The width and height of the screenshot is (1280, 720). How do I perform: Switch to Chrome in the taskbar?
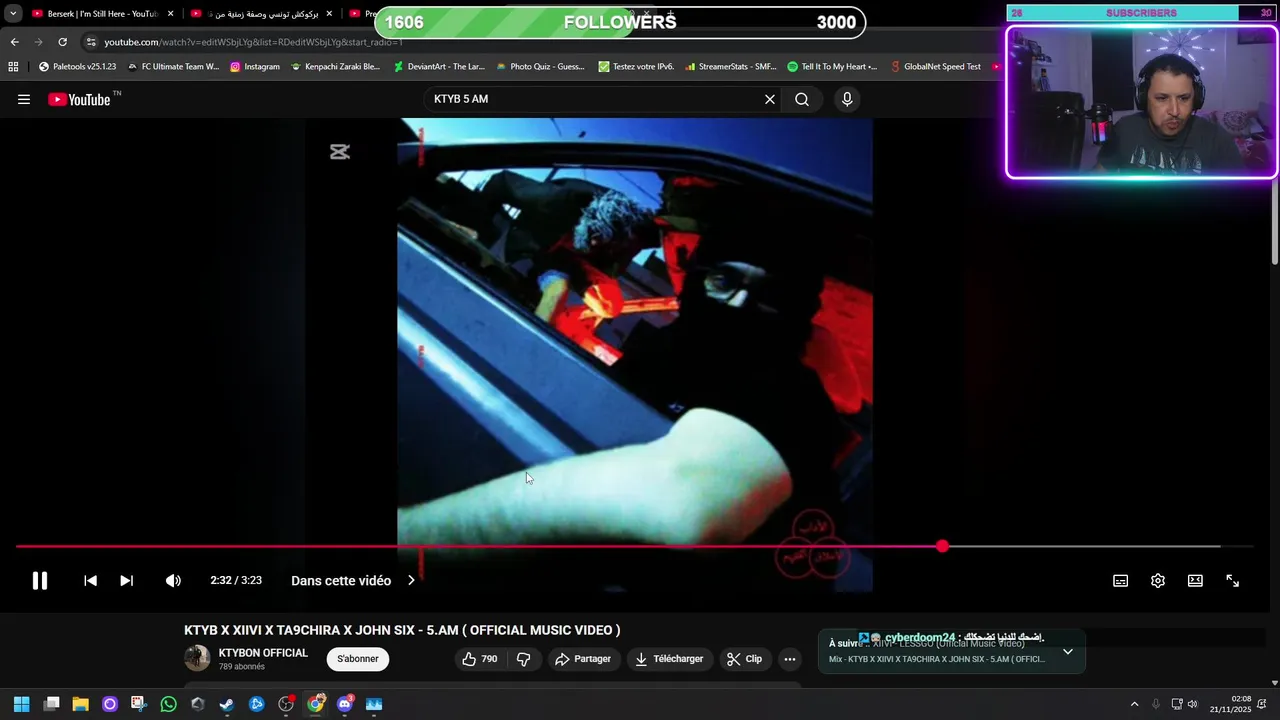316,704
